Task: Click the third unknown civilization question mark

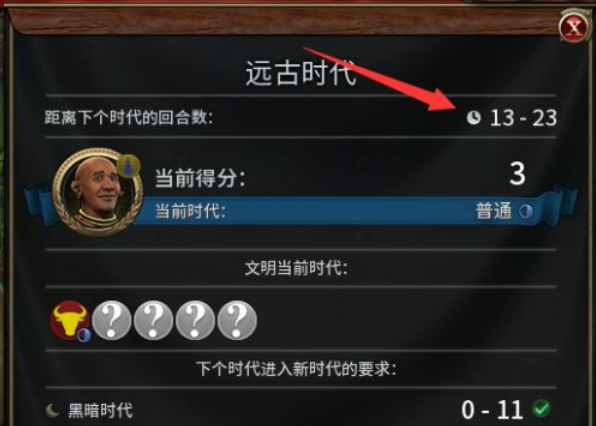Action: pos(195,320)
